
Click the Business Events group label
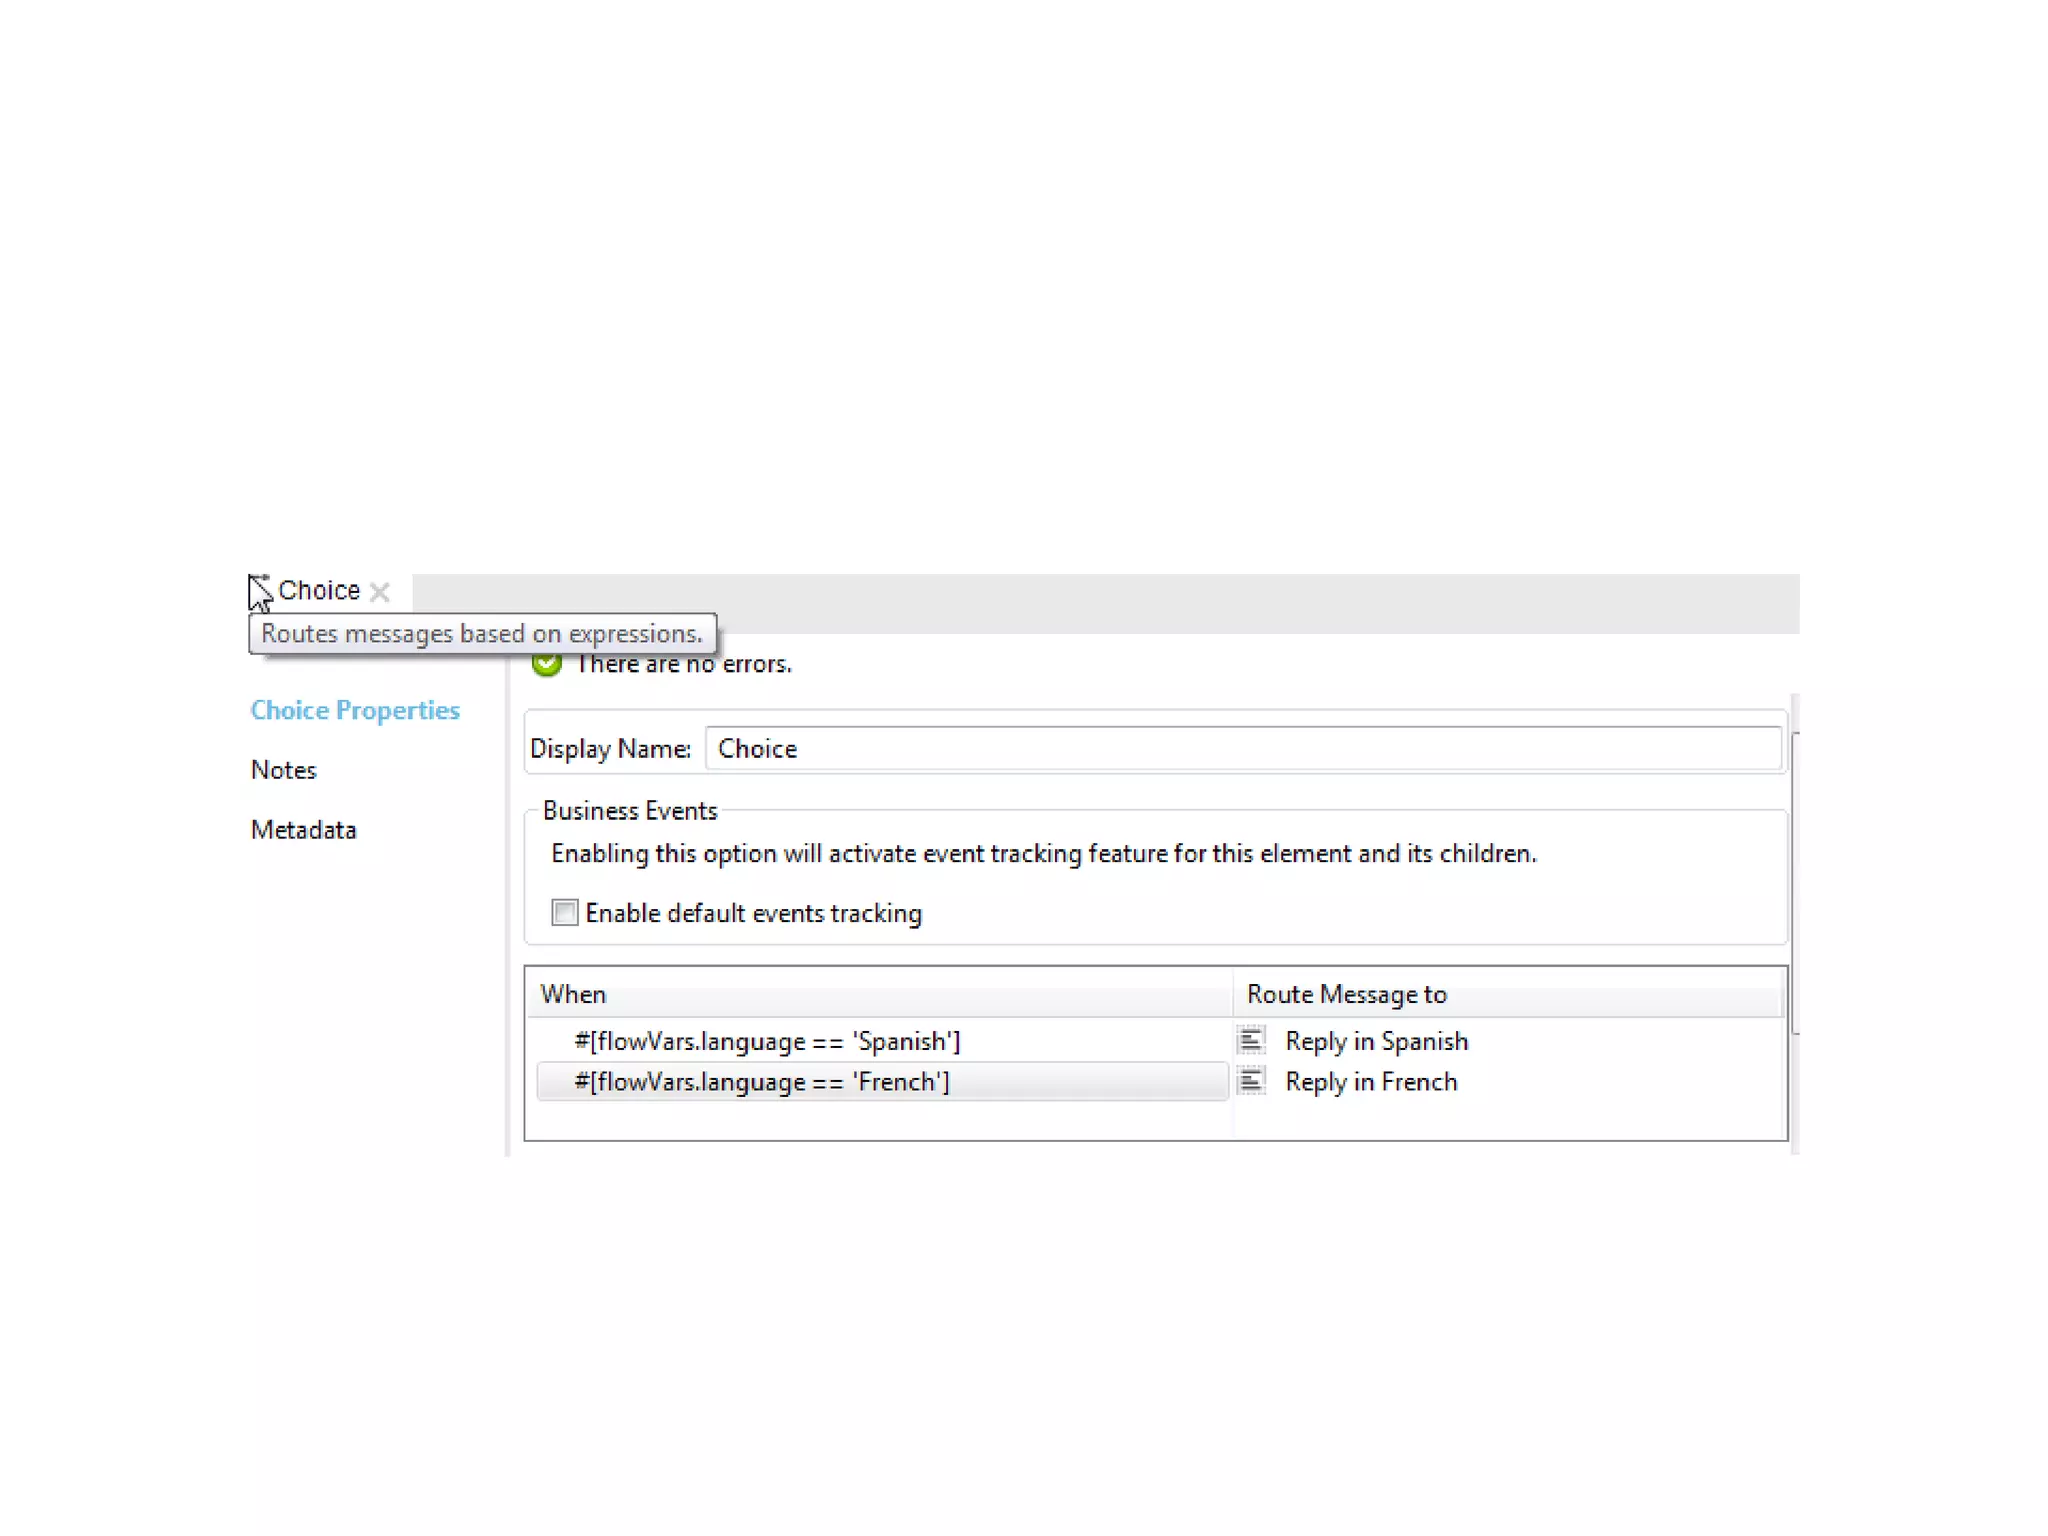pyautogui.click(x=630, y=811)
